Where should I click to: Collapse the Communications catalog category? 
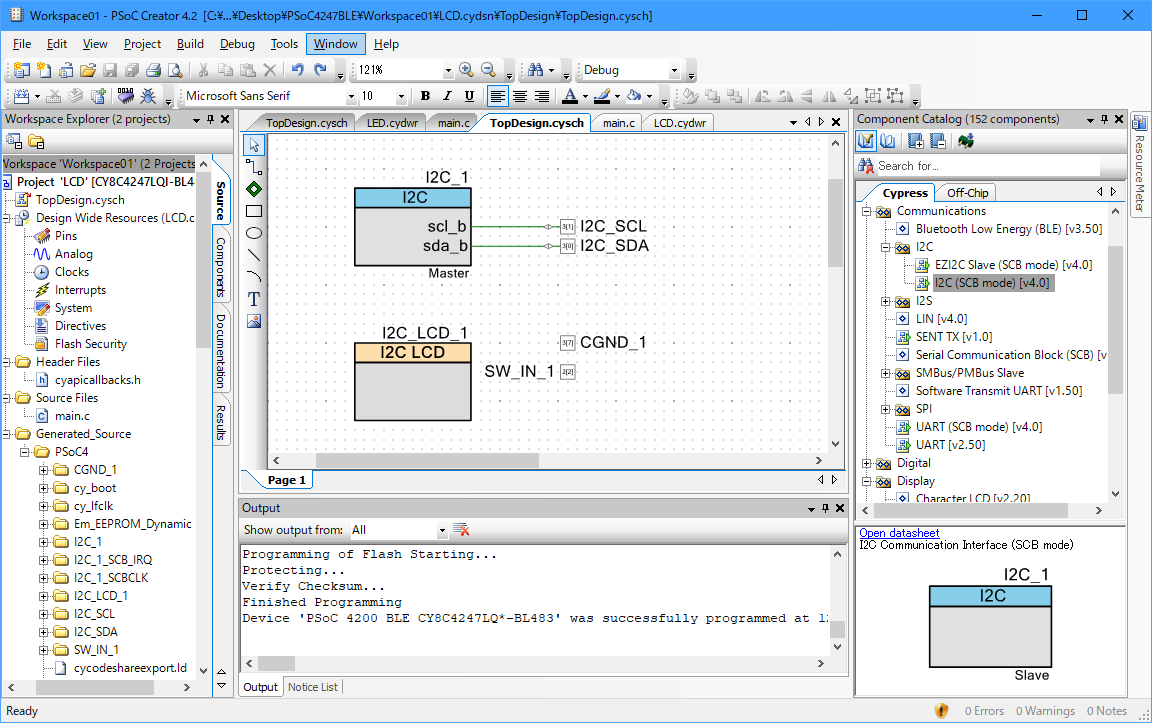coord(866,211)
